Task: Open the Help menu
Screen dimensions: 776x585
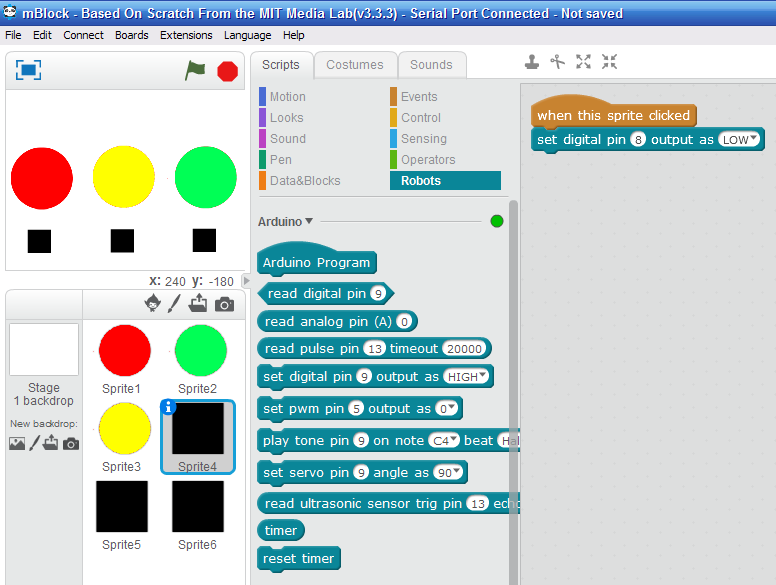Action: [x=293, y=35]
